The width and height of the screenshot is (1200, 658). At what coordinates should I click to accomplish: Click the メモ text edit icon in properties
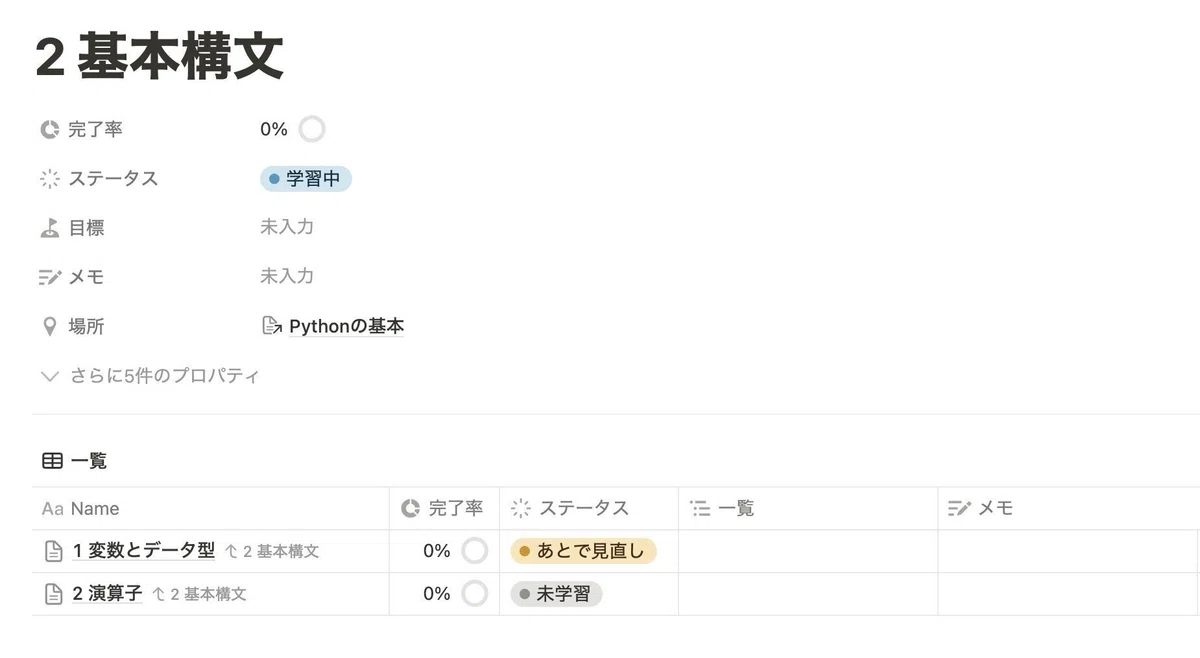coord(49,277)
